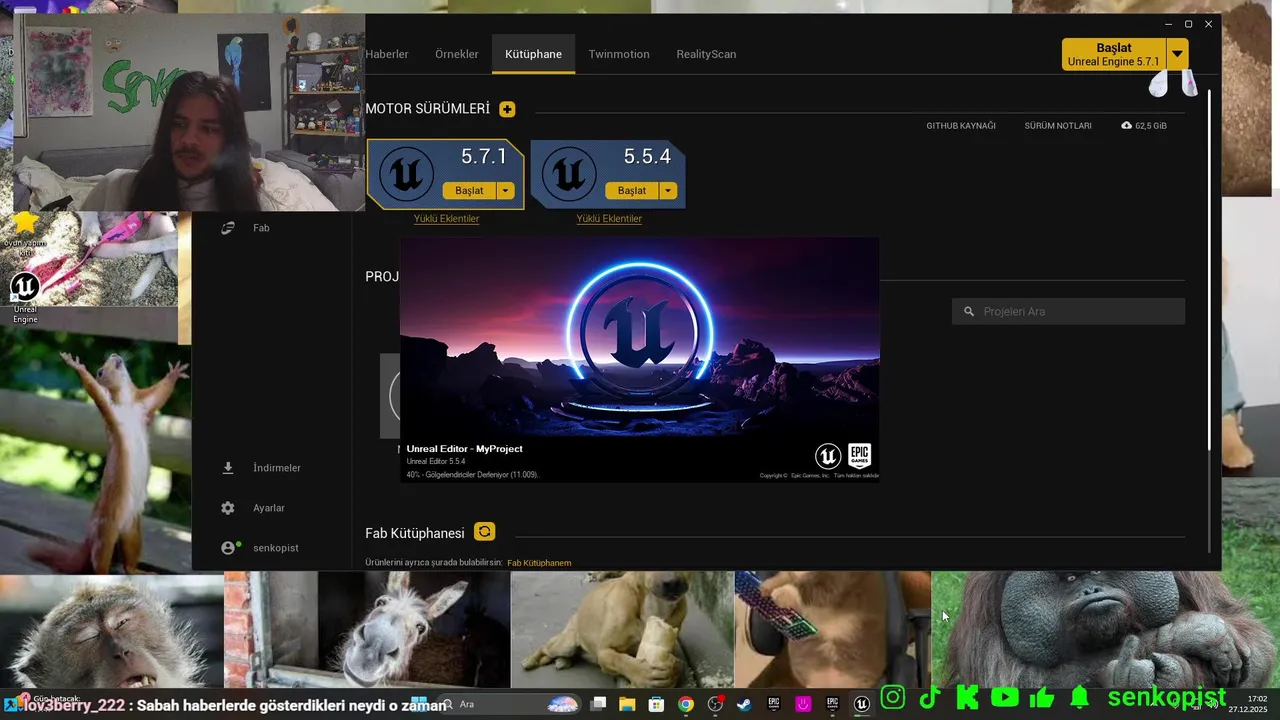
Task: Switch to the Haberler tab
Action: [387, 54]
